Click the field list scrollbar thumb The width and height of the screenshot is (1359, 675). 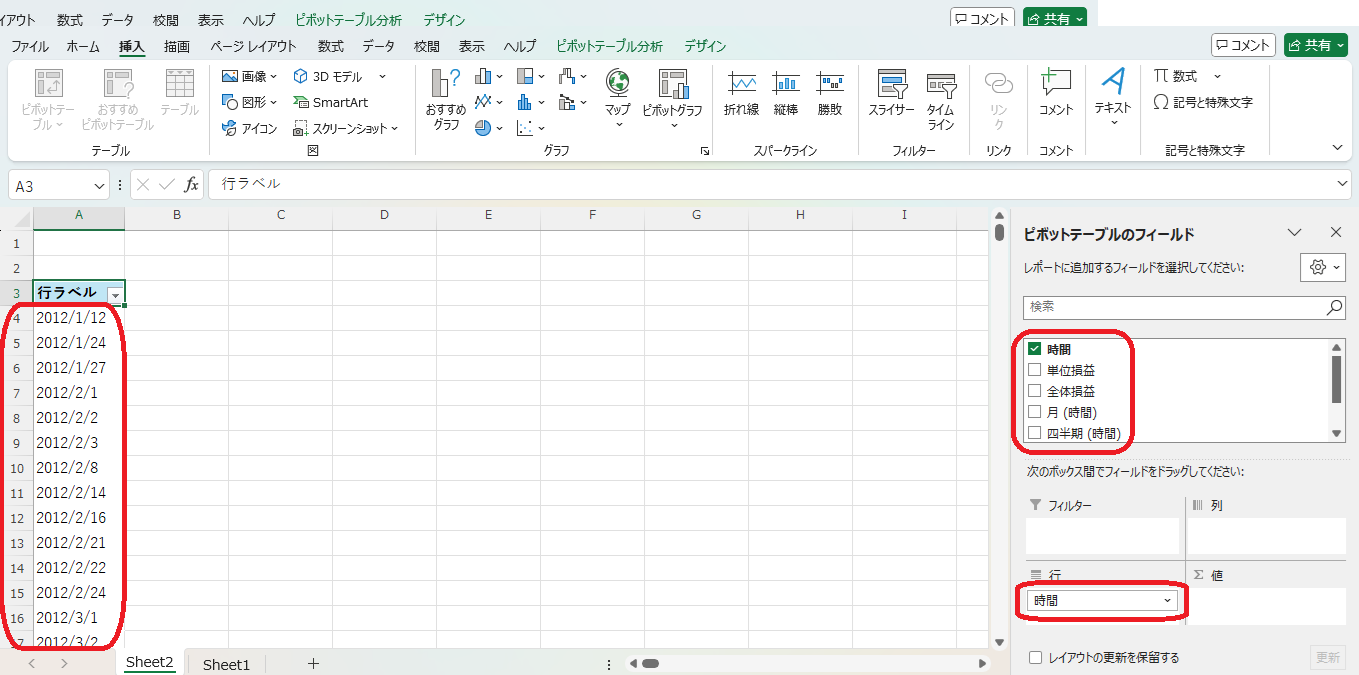click(1336, 379)
